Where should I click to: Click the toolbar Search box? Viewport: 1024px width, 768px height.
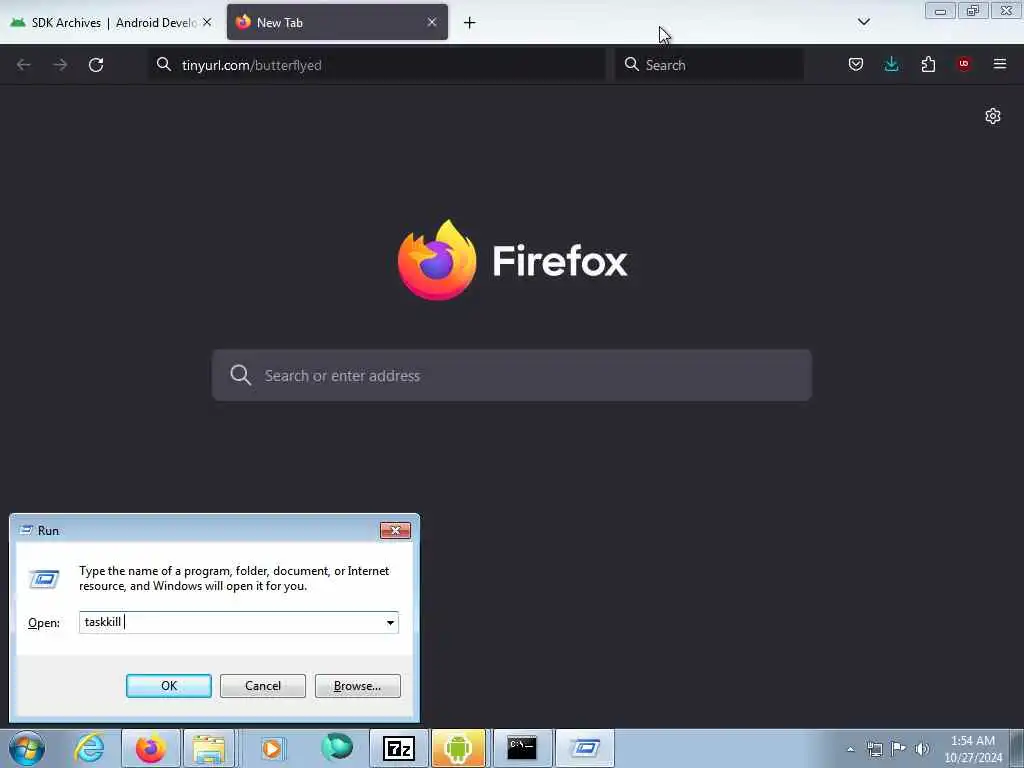tap(709, 65)
